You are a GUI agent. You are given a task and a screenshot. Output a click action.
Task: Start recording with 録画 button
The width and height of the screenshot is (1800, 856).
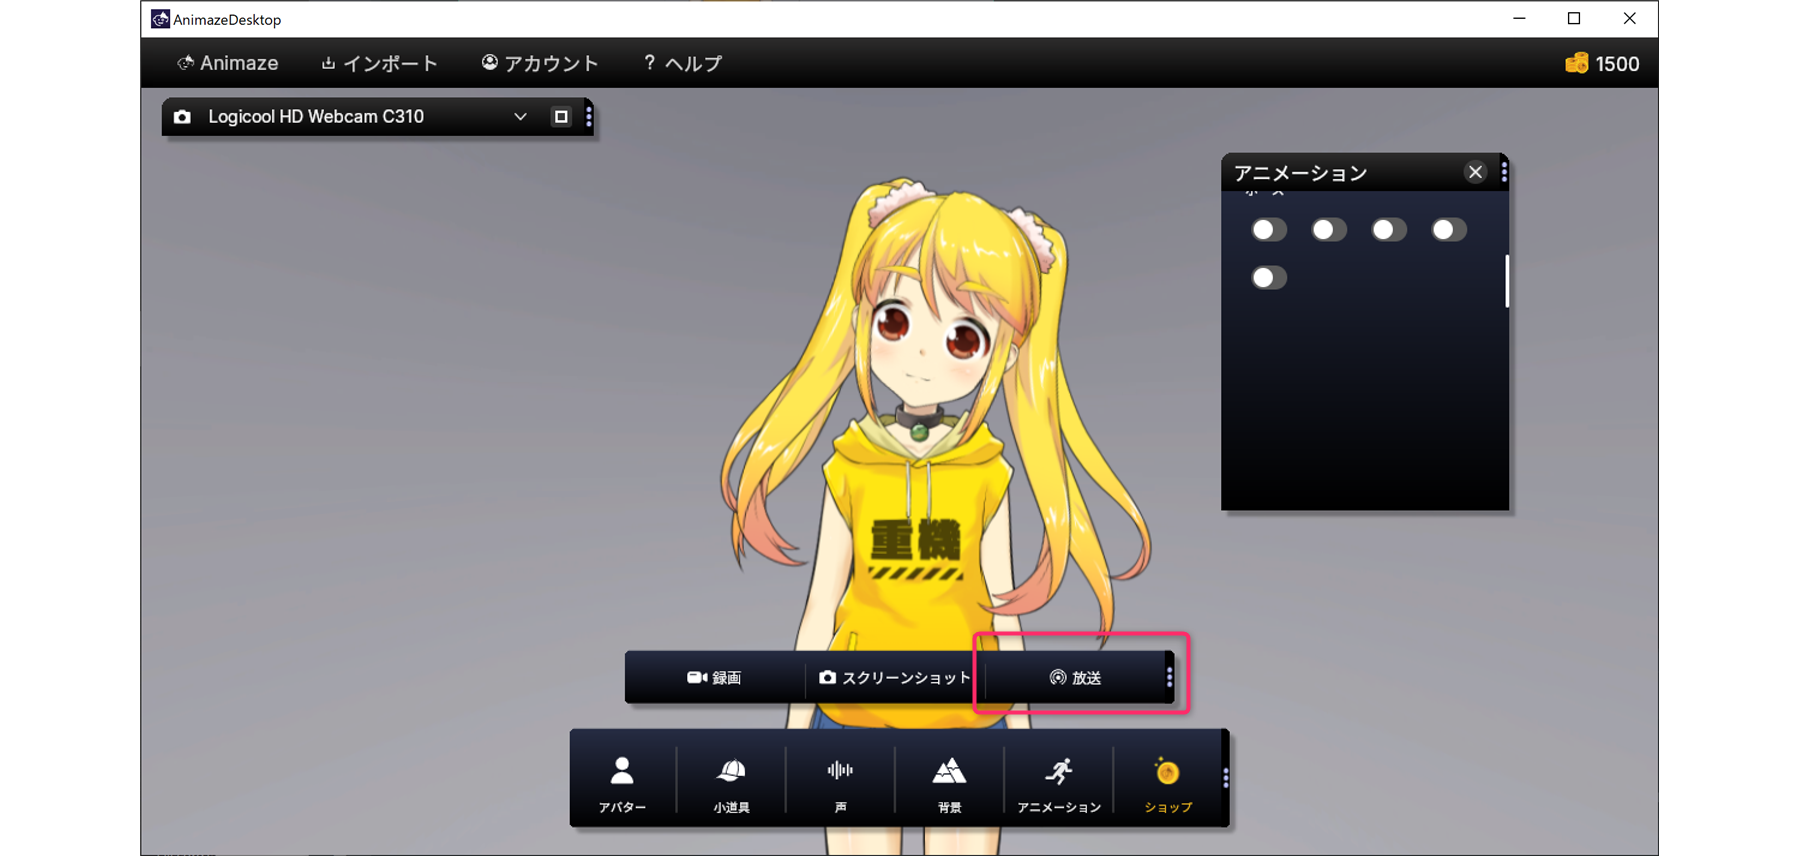[x=714, y=678]
